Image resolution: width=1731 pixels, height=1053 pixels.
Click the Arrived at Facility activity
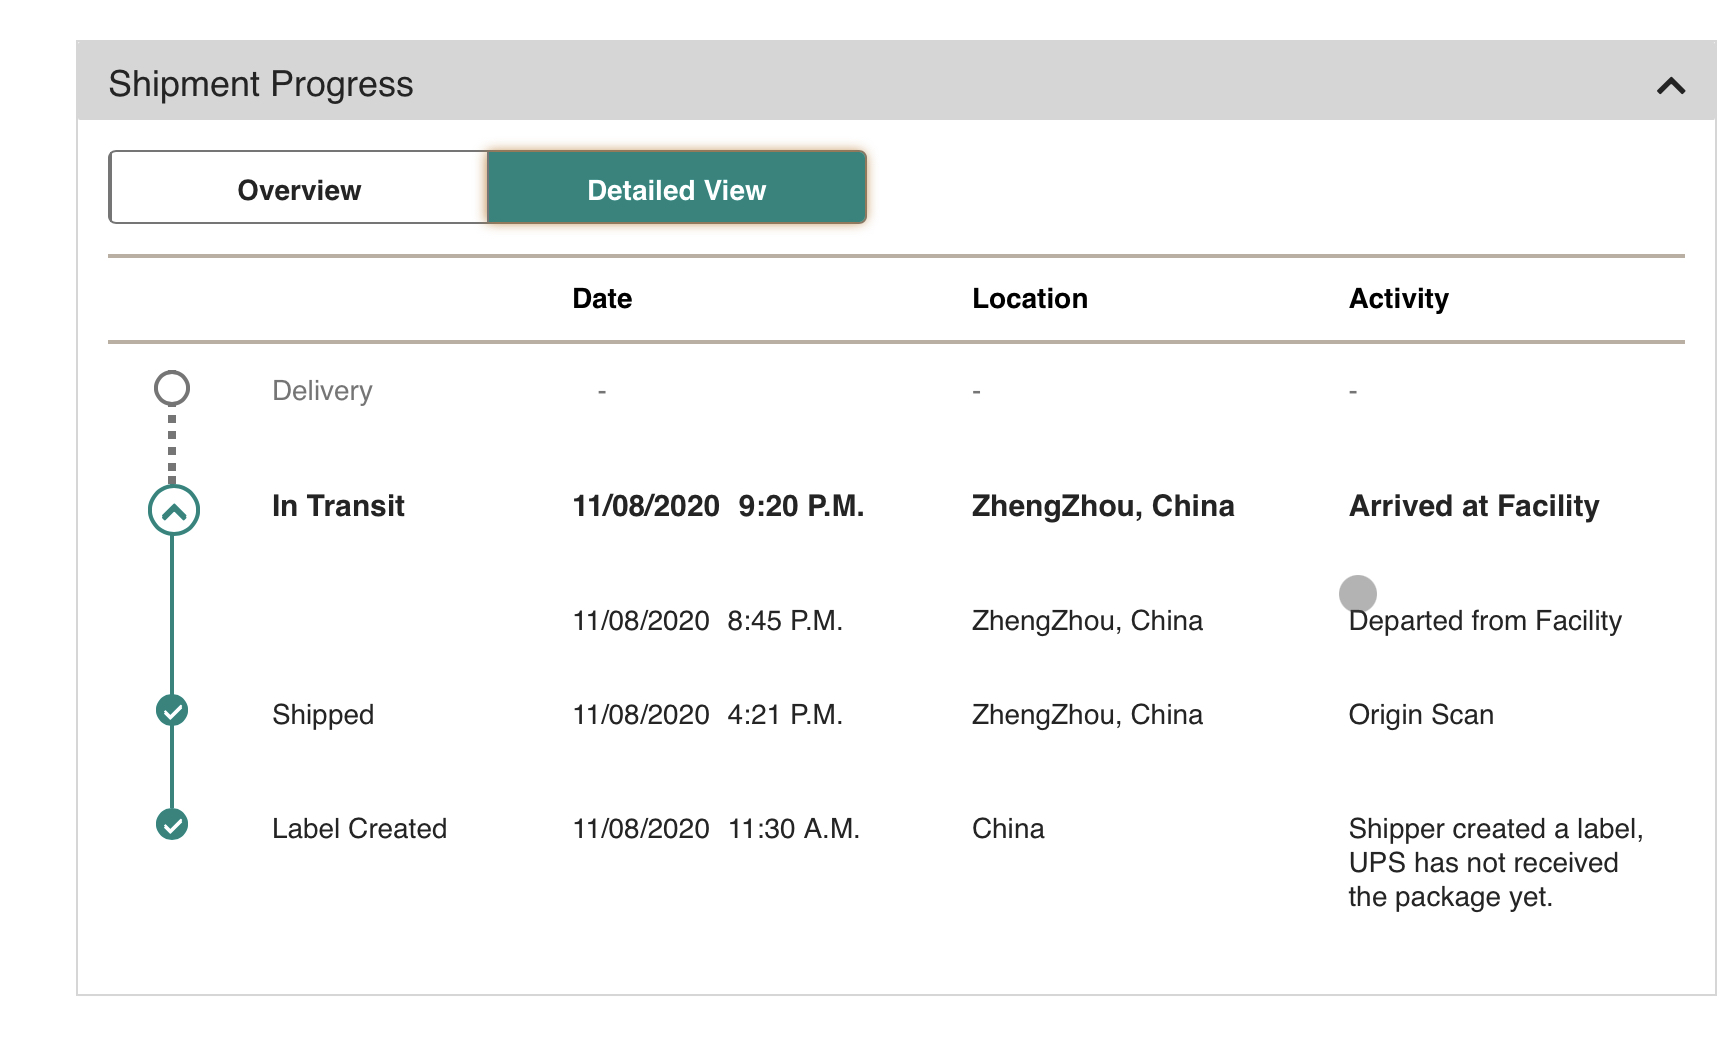tap(1474, 506)
